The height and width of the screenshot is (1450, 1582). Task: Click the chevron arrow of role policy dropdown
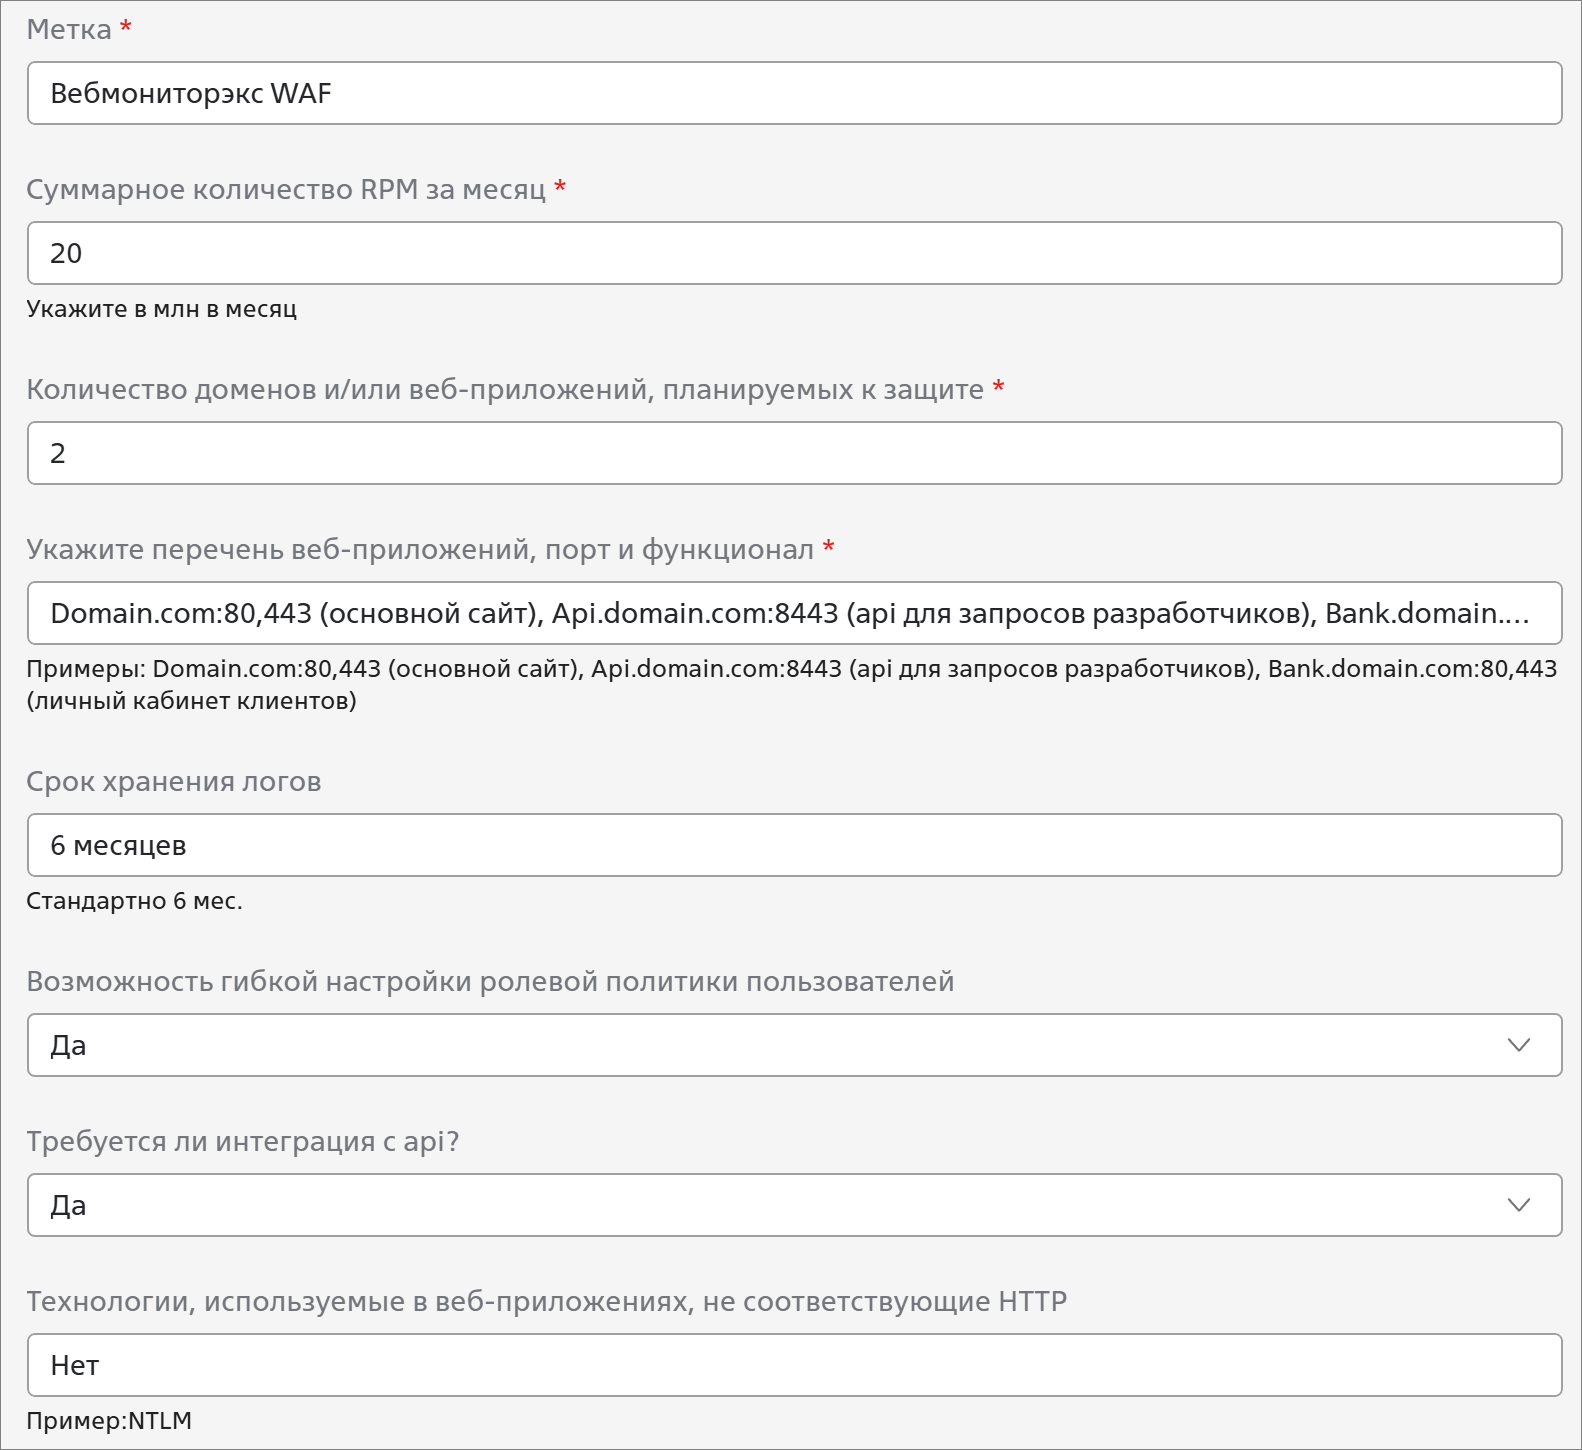1518,1045
